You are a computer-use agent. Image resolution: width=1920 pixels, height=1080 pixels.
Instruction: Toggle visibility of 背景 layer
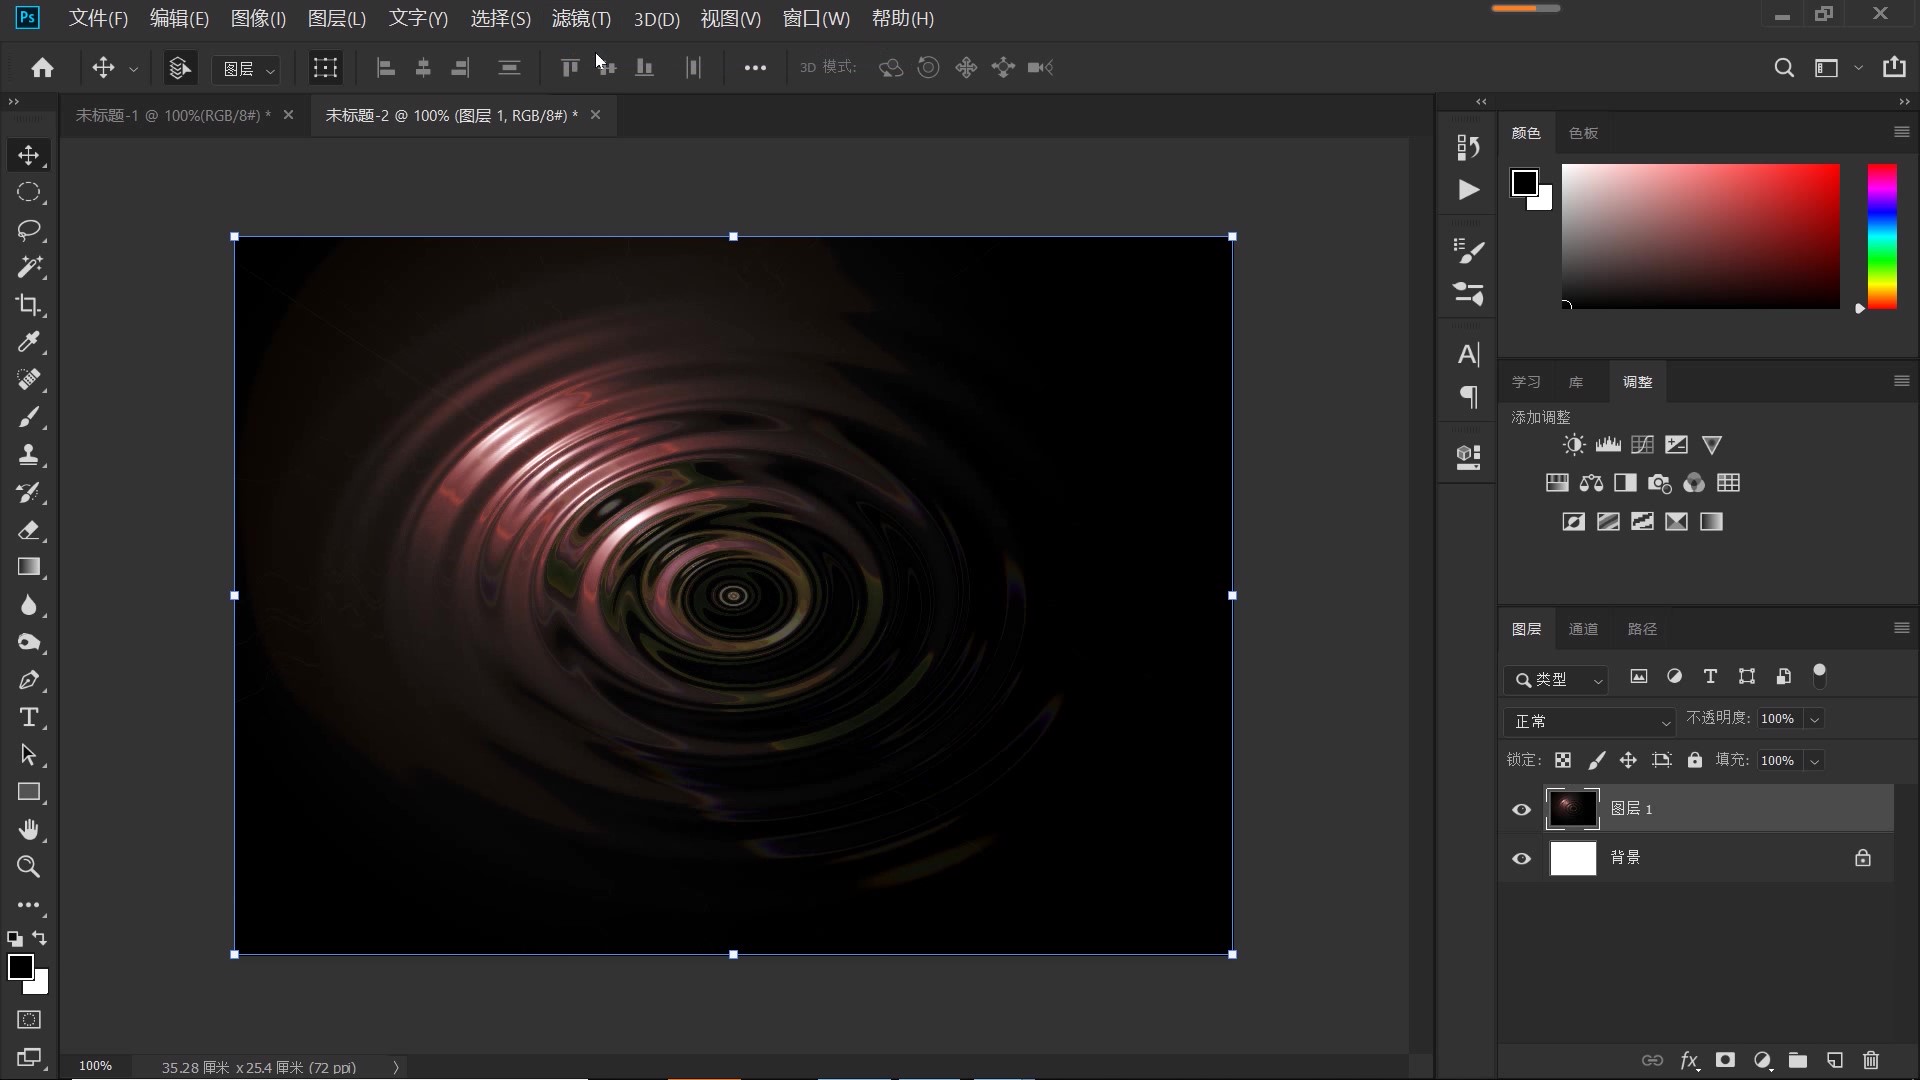pos(1521,858)
